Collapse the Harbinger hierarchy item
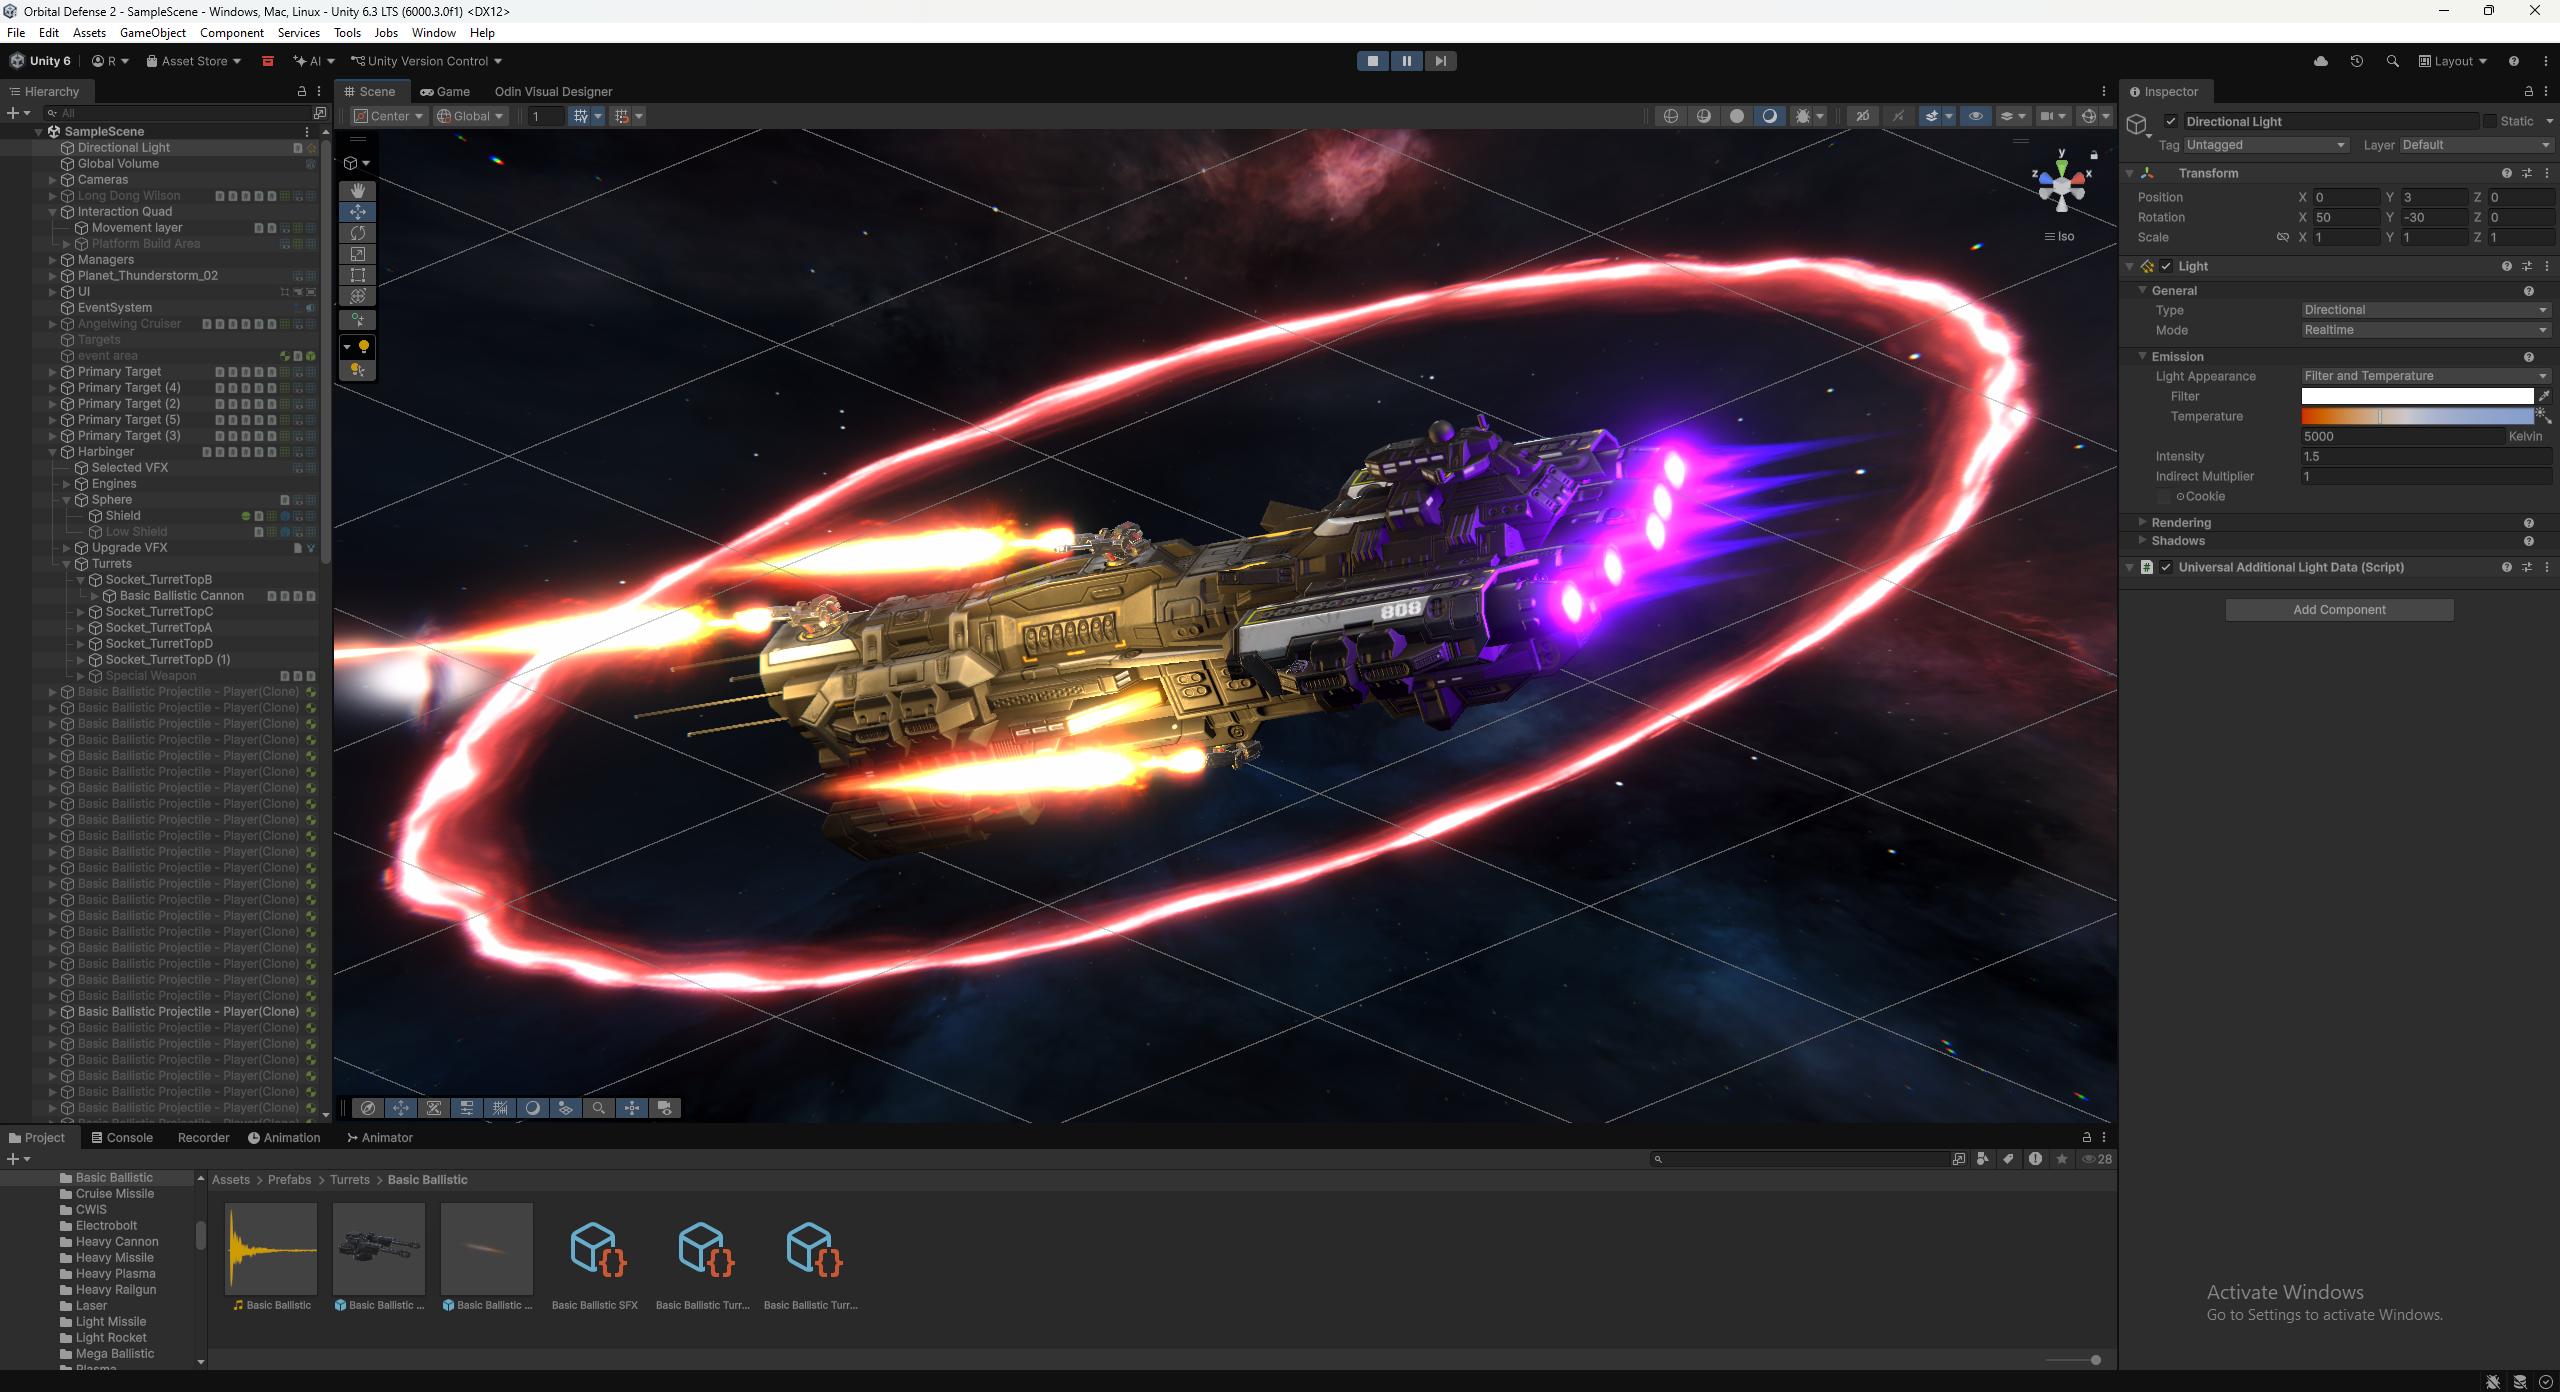 coord(53,452)
